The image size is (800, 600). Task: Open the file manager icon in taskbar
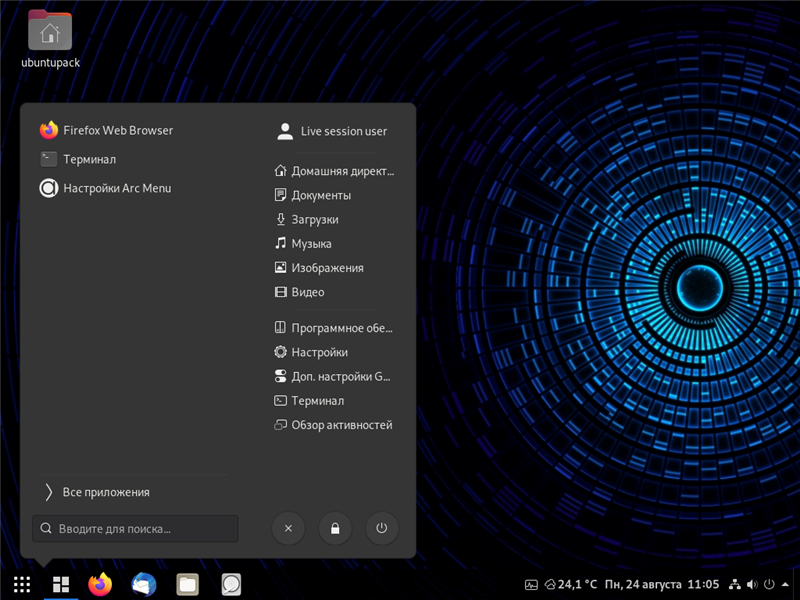(187, 584)
